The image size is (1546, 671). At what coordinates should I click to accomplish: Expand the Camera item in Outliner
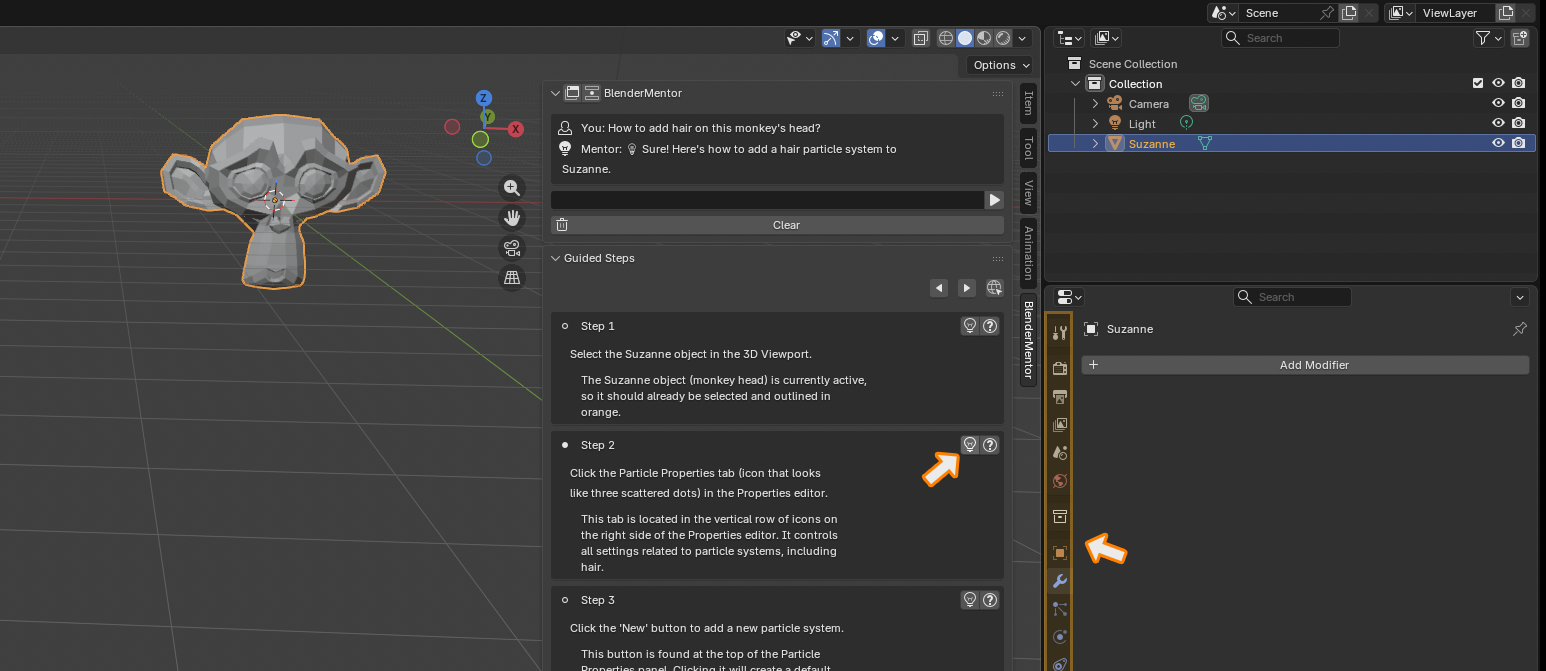(1095, 104)
